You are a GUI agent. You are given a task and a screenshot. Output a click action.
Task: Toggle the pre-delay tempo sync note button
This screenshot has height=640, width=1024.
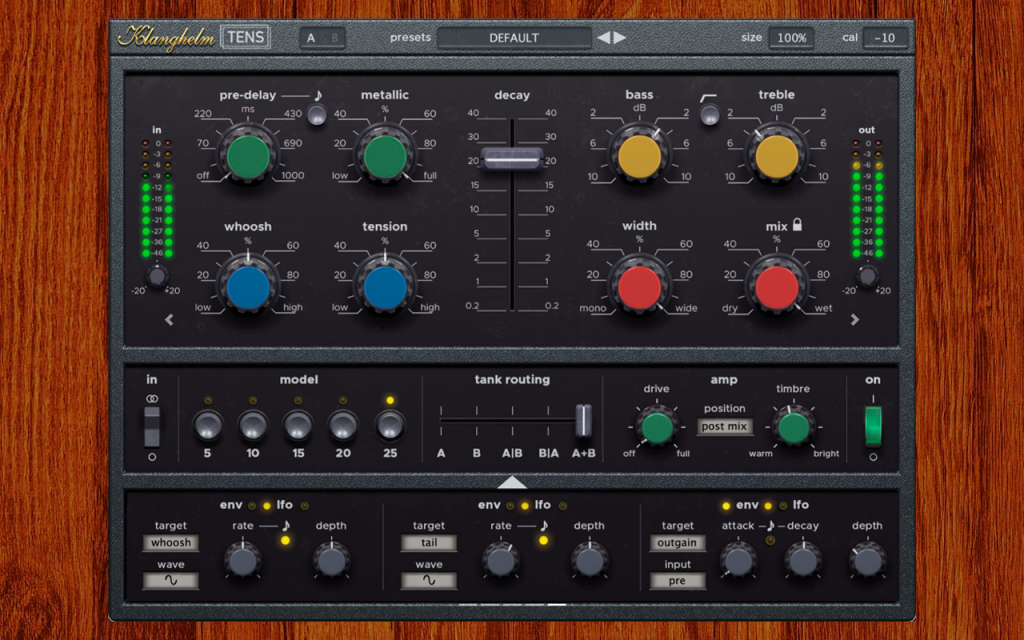[317, 116]
